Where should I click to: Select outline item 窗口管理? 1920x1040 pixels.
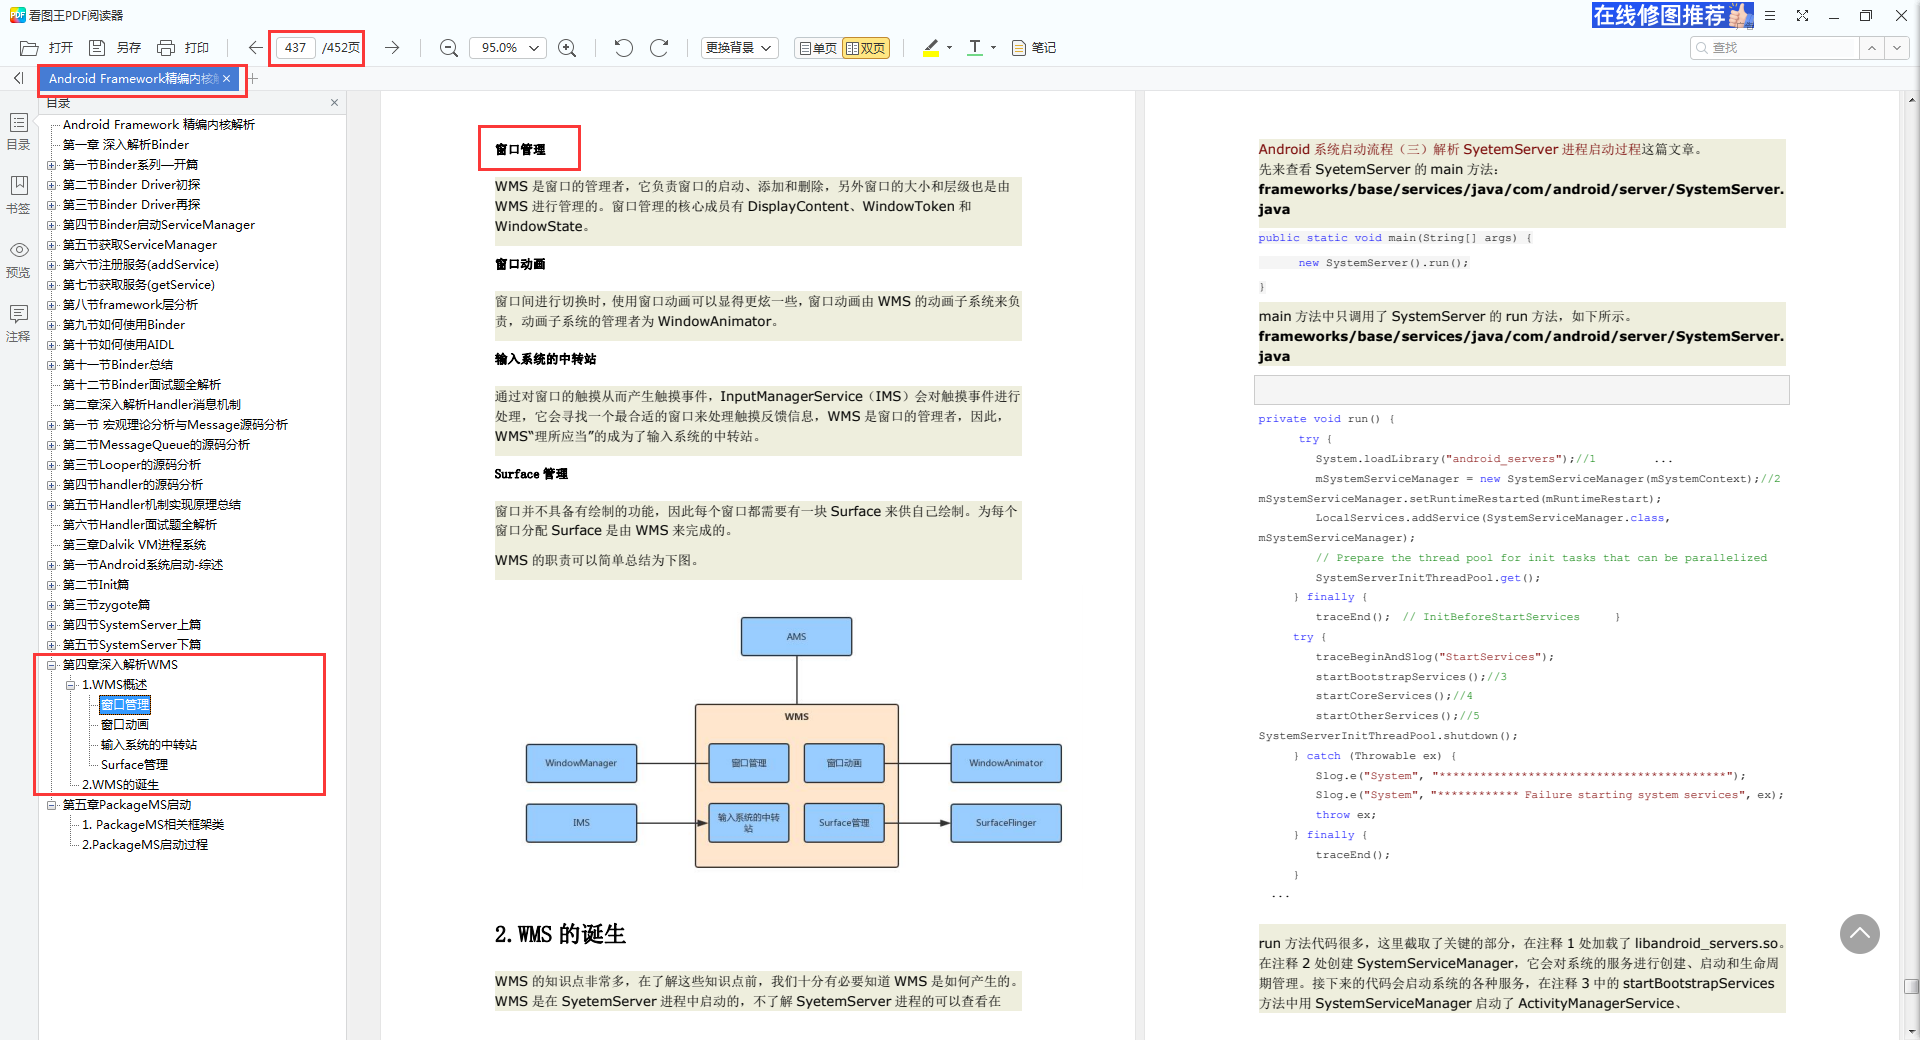pos(125,705)
